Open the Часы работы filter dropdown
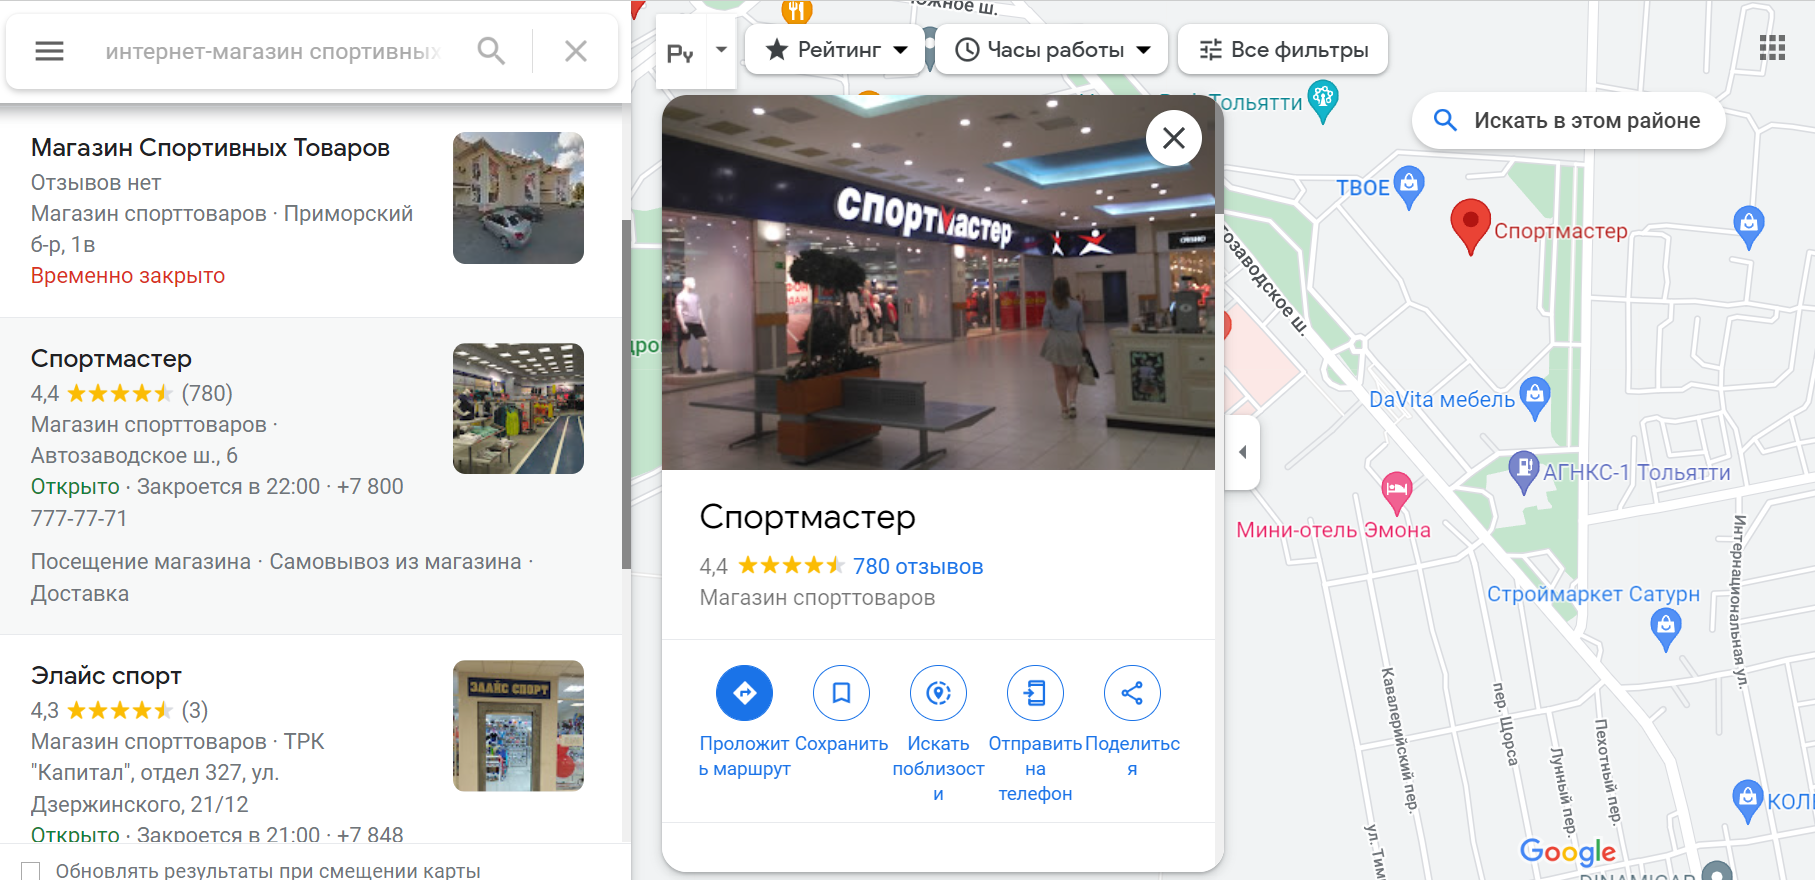This screenshot has width=1815, height=880. click(1053, 49)
